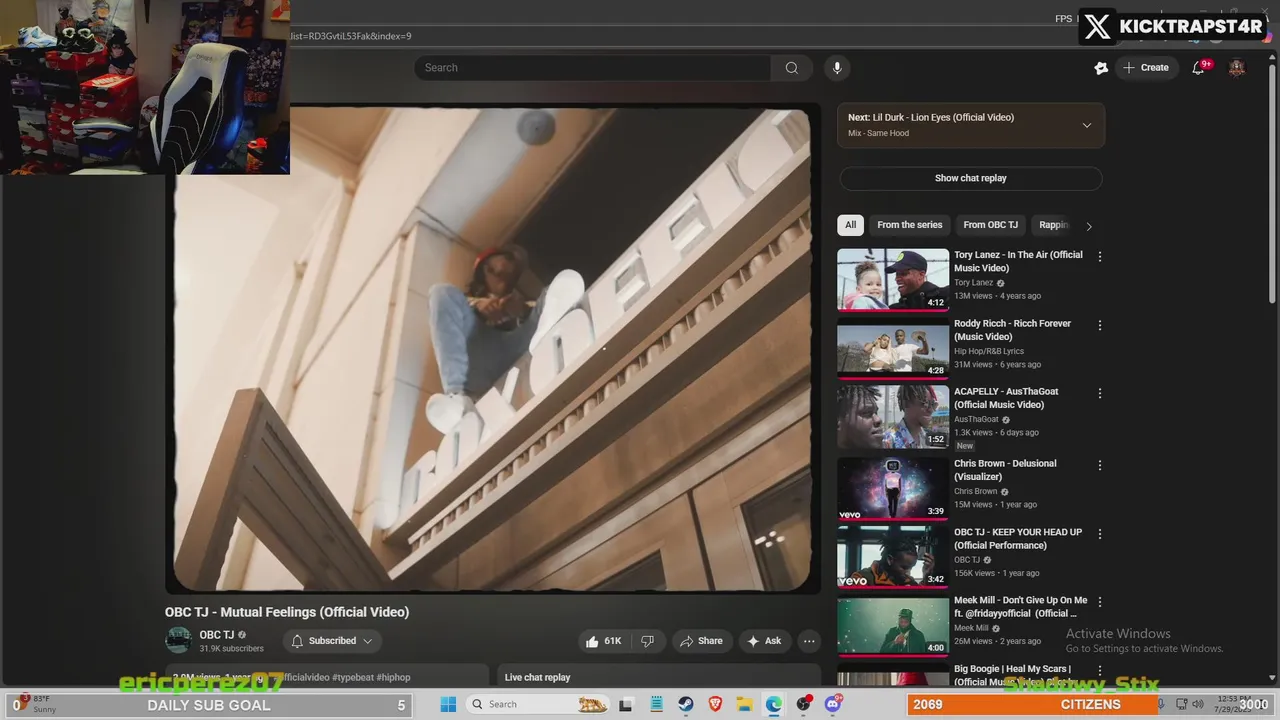1280x720 pixels.
Task: Open Steam from the taskbar
Action: pyautogui.click(x=685, y=704)
